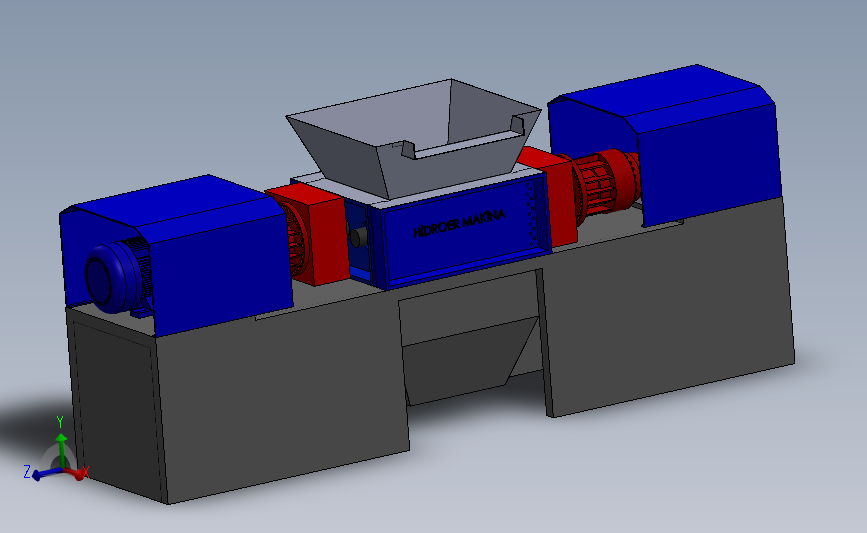This screenshot has height=533, width=867.
Task: Select the left gray base frame front face
Action: tap(282, 398)
